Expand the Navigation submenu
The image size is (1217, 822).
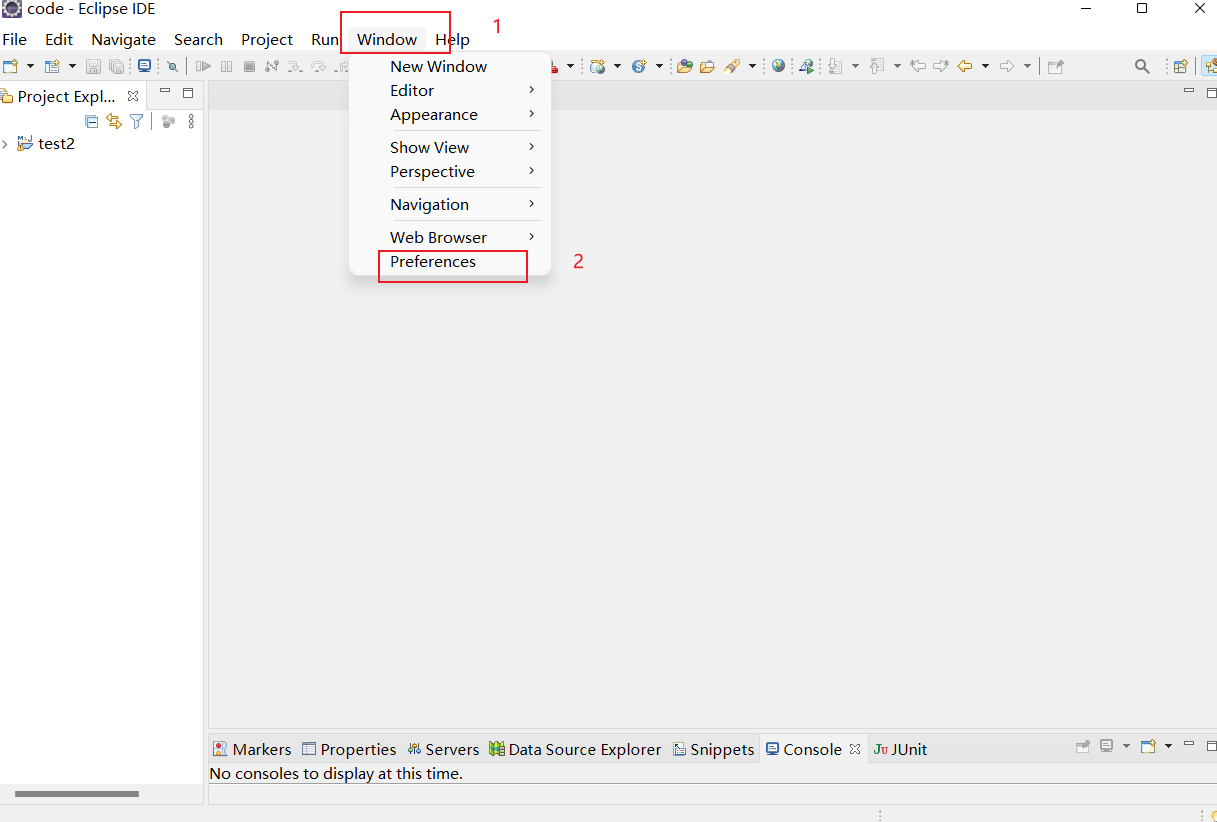pyautogui.click(x=449, y=204)
